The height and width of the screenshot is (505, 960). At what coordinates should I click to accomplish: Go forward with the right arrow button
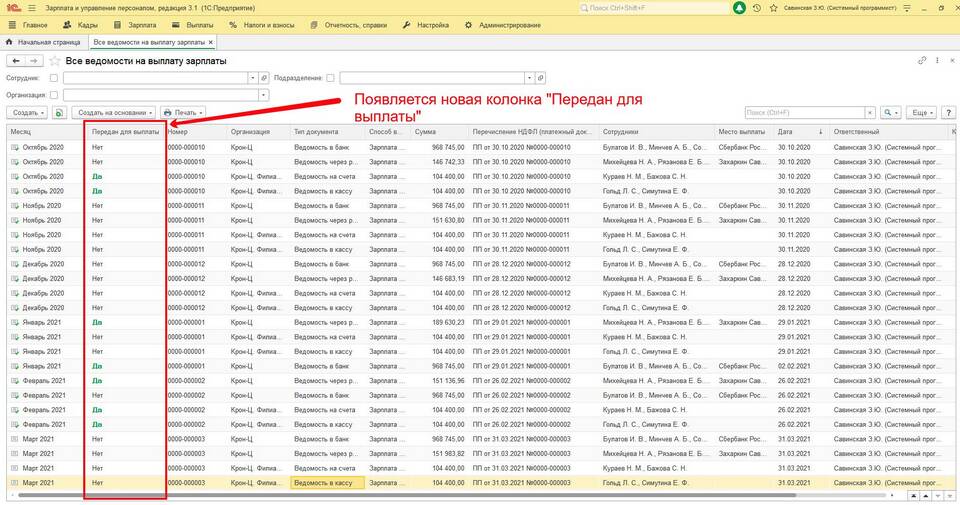[x=34, y=61]
